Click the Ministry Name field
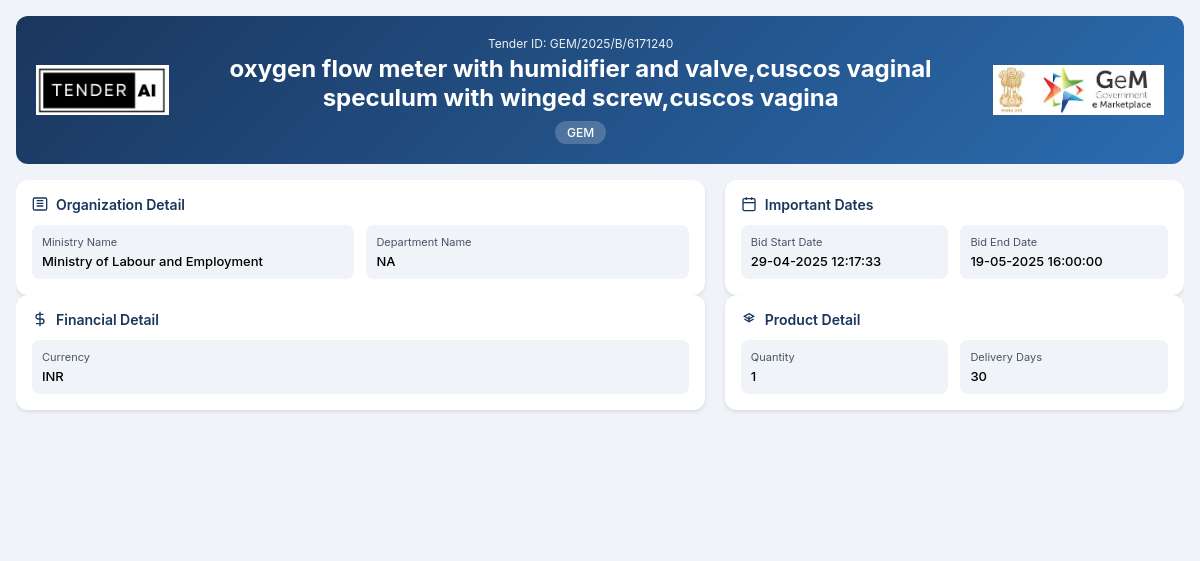This screenshot has width=1200, height=561. (x=193, y=252)
